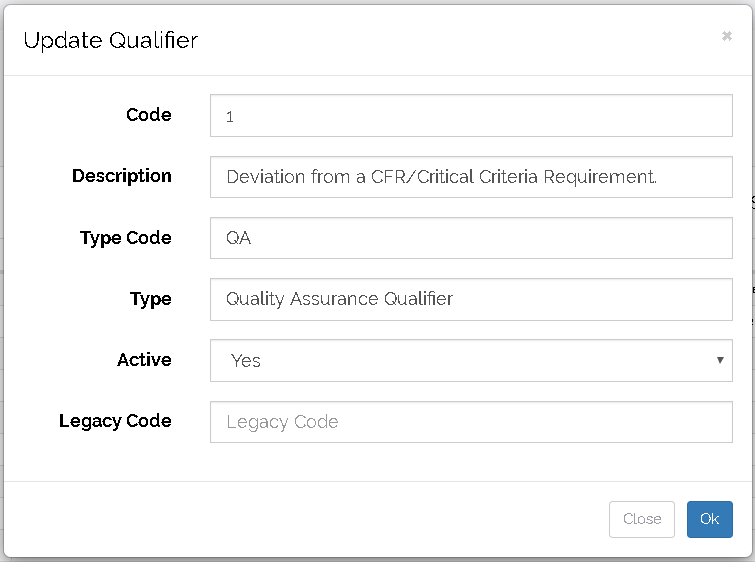
Task: Click the Code input field
Action: [471, 116]
